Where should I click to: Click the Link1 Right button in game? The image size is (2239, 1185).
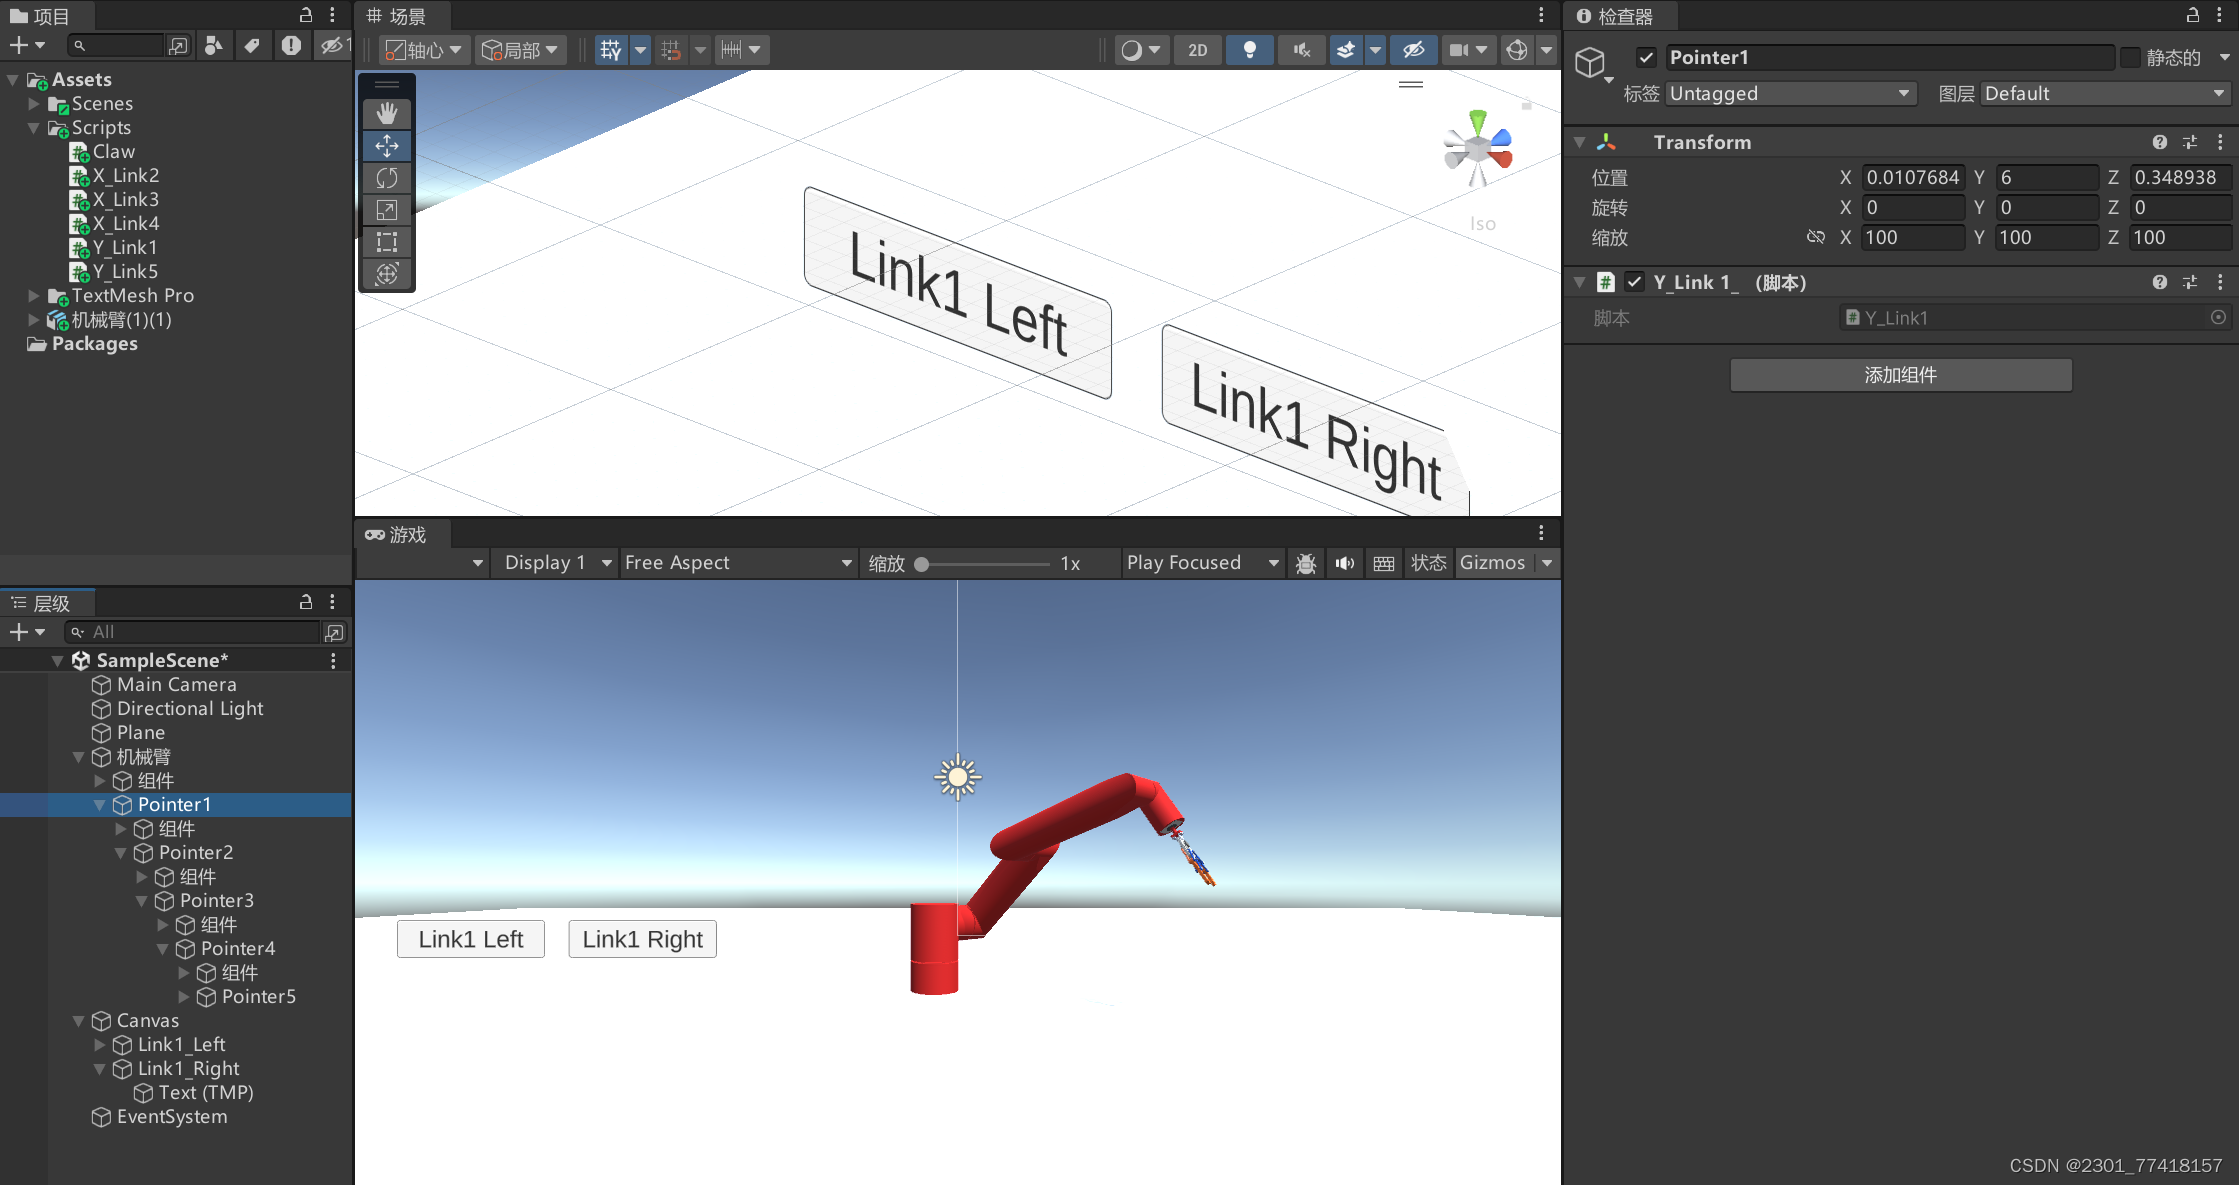tap(642, 939)
